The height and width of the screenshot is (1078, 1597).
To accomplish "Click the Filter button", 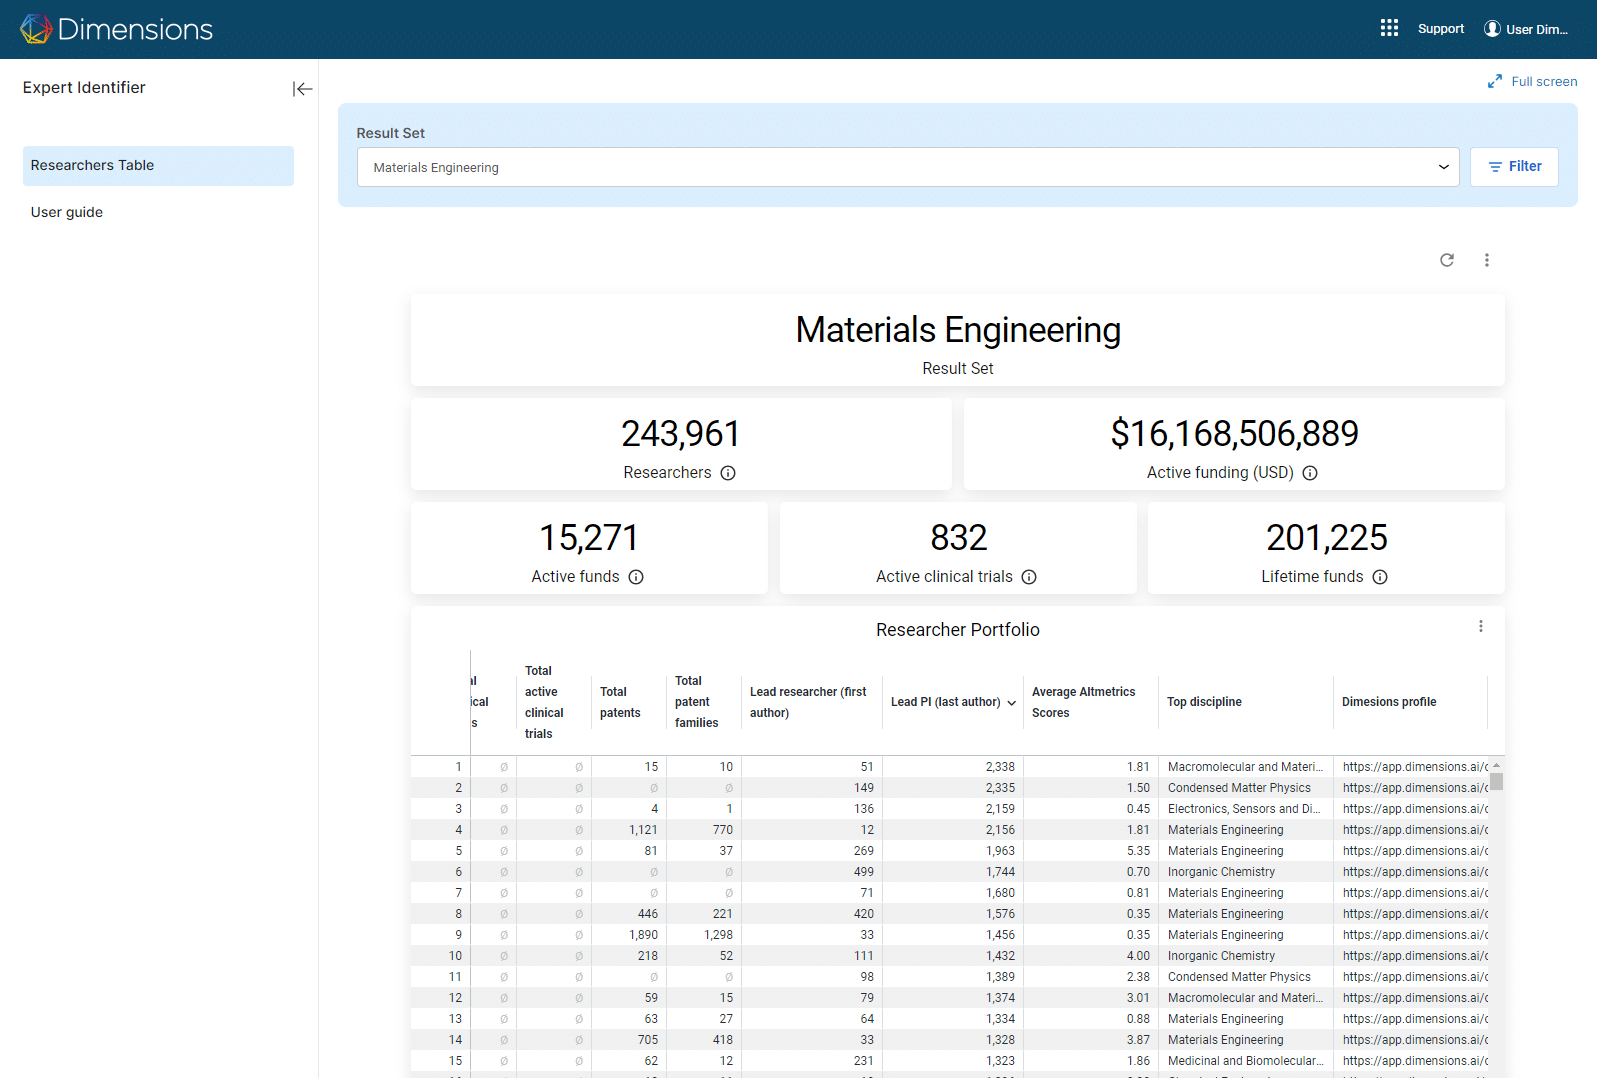I will [x=1513, y=167].
